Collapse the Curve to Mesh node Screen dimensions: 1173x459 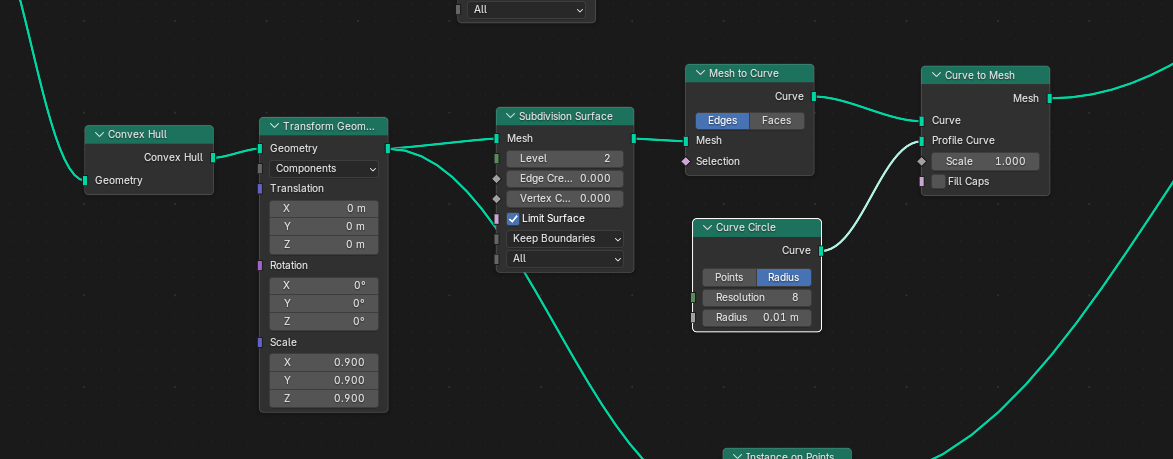pyautogui.click(x=936, y=75)
